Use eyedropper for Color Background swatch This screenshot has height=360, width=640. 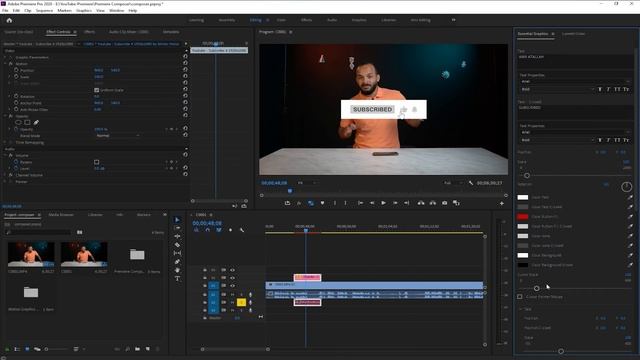pos(630,255)
